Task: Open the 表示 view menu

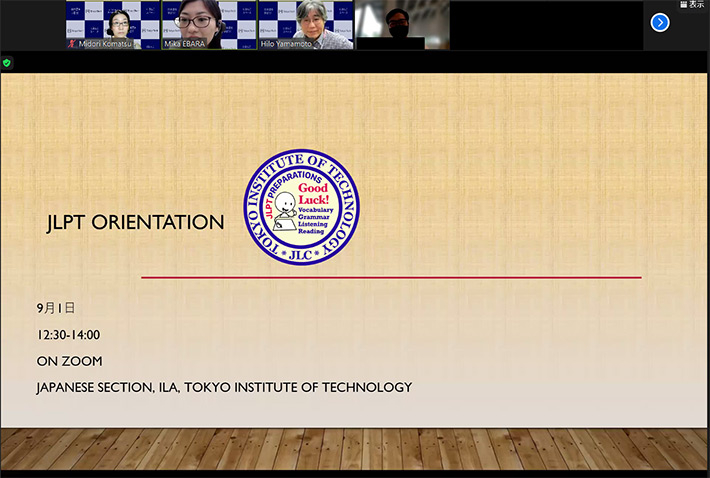Action: pos(691,5)
